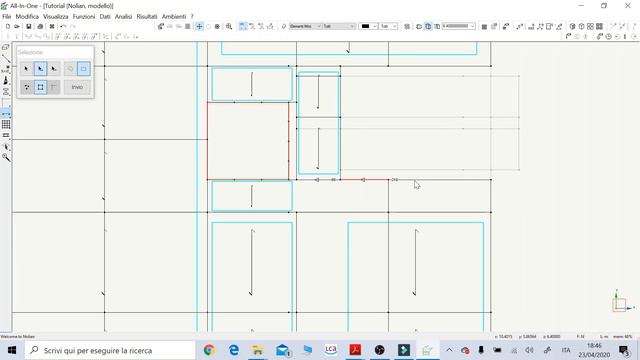The width and height of the screenshot is (640, 360).
Task: Open the Risultati menu
Action: [x=147, y=16]
